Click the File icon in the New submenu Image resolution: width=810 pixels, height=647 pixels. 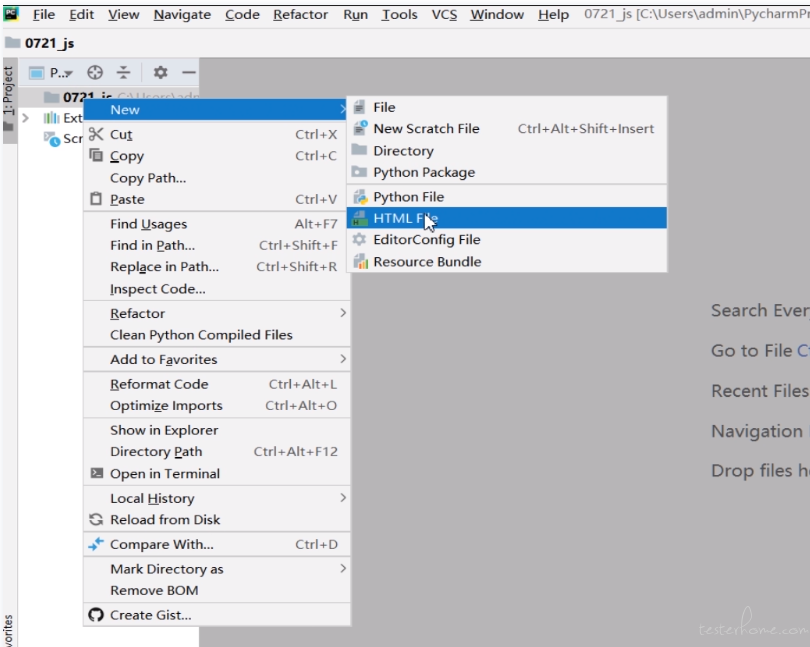360,107
